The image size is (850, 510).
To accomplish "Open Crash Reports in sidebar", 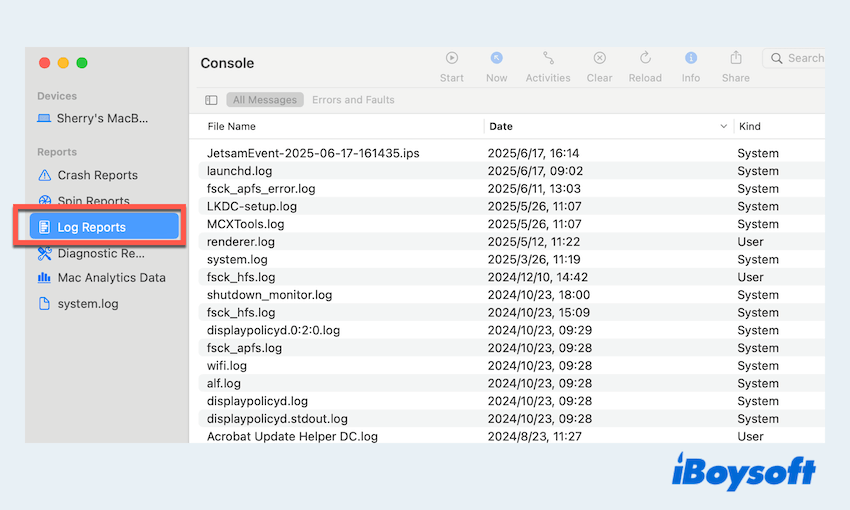I will 97,176.
